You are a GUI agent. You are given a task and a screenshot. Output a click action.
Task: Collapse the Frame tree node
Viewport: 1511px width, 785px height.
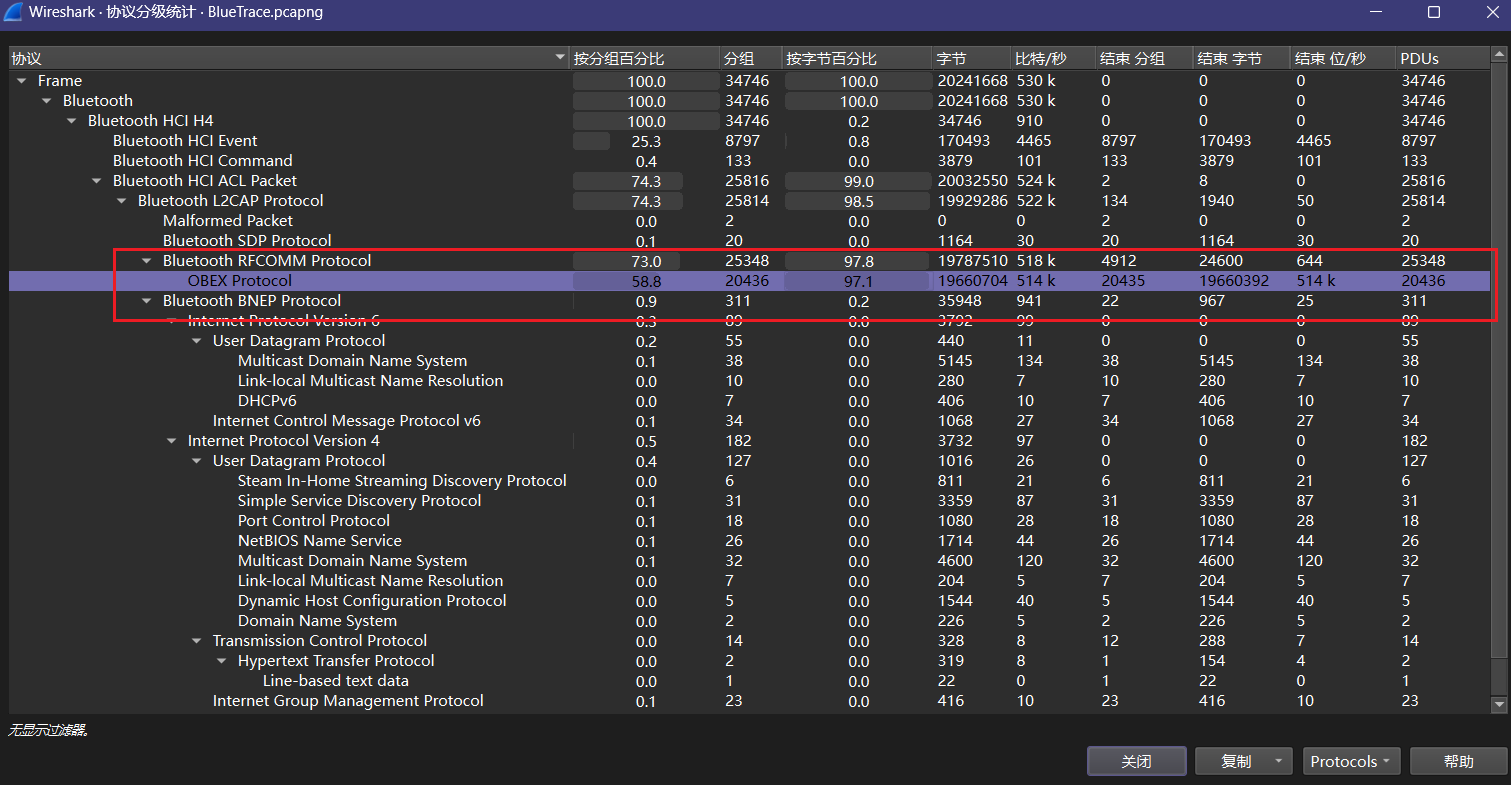[22, 81]
